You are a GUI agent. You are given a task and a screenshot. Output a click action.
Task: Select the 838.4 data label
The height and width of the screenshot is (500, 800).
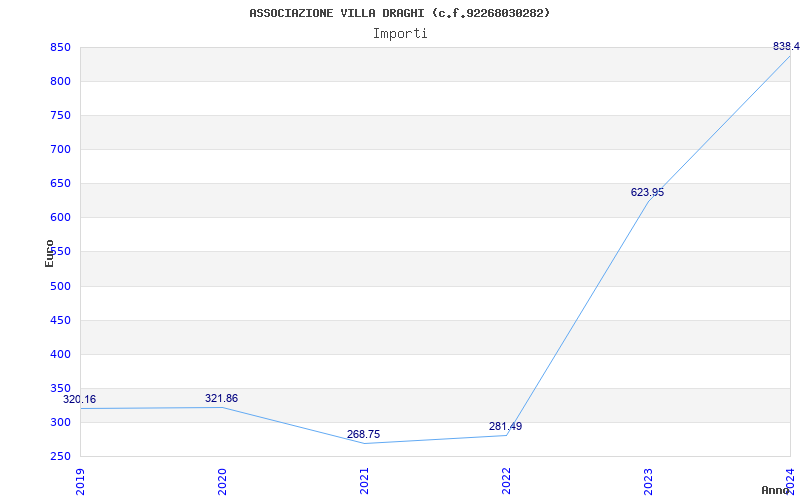click(x=786, y=46)
